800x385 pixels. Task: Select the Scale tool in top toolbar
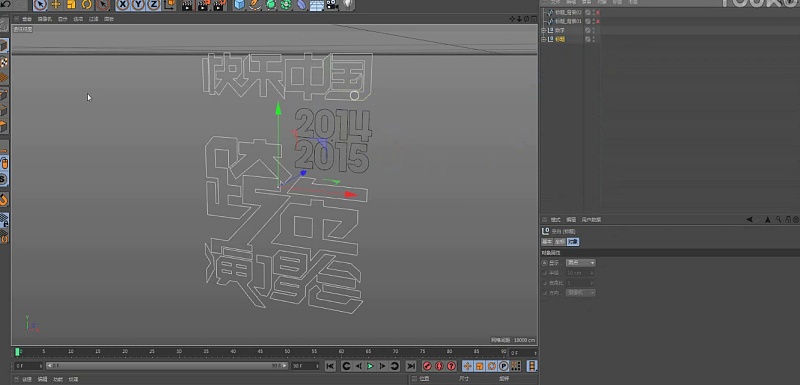pyautogui.click(x=71, y=5)
